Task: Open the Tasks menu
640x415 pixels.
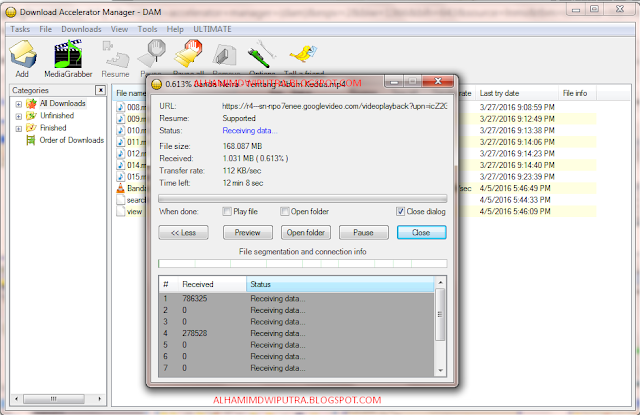Action: click(x=20, y=29)
